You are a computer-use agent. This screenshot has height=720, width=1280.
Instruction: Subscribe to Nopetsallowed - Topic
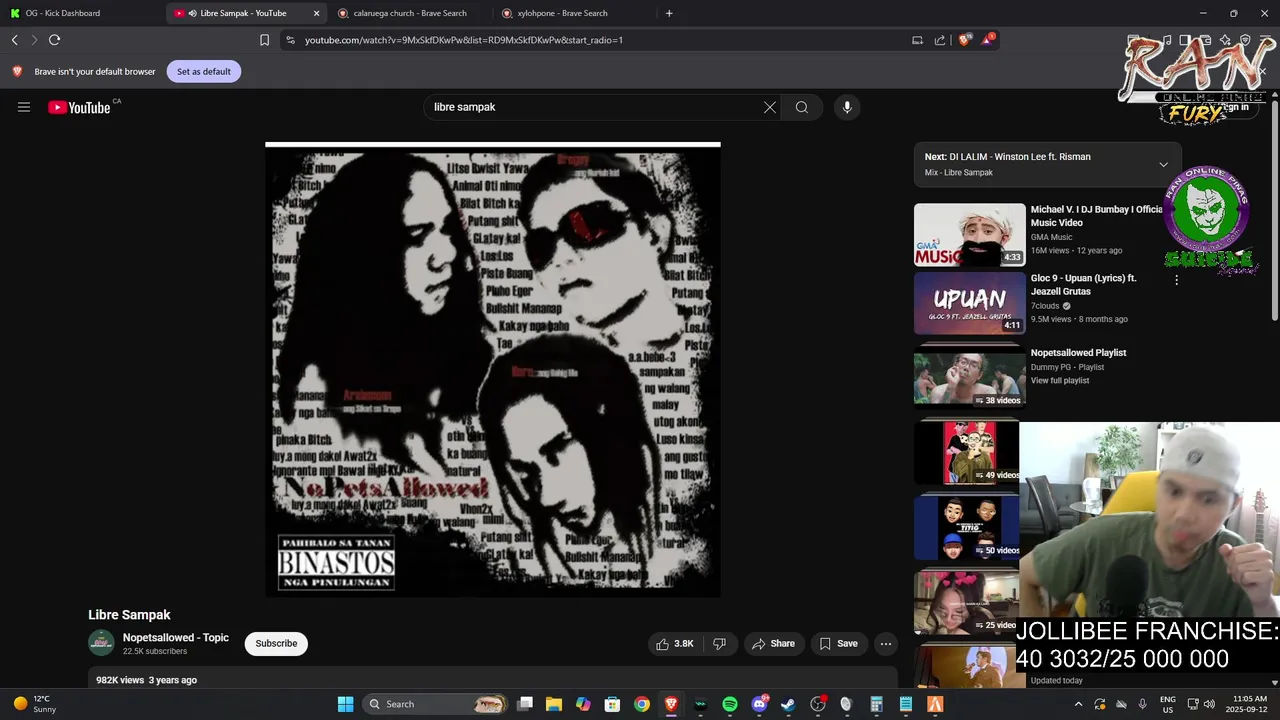point(276,644)
